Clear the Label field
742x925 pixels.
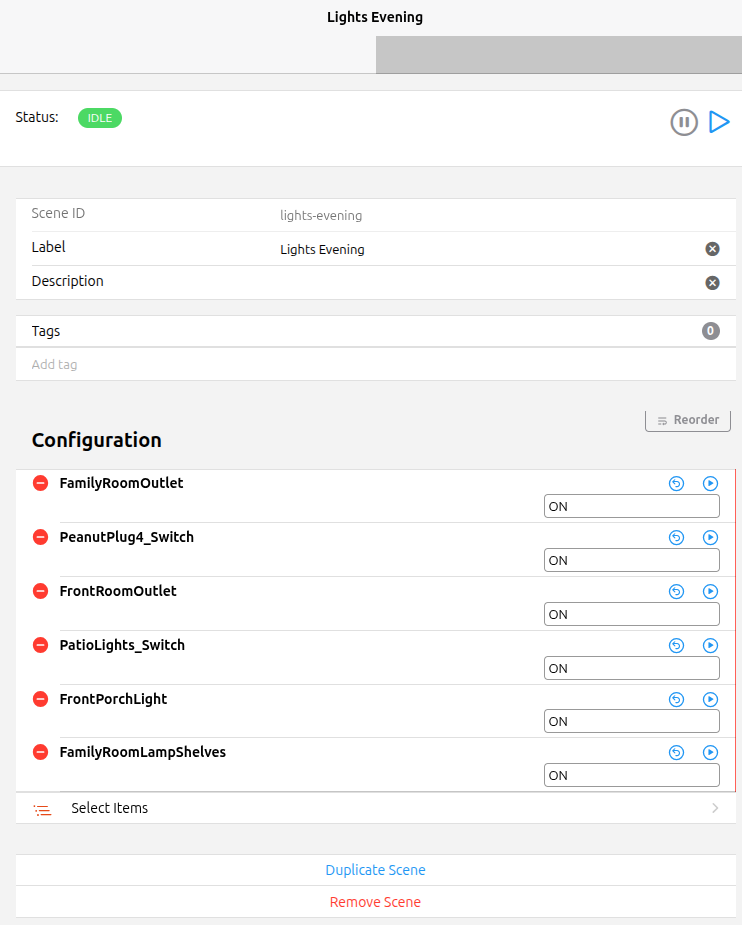tap(712, 249)
